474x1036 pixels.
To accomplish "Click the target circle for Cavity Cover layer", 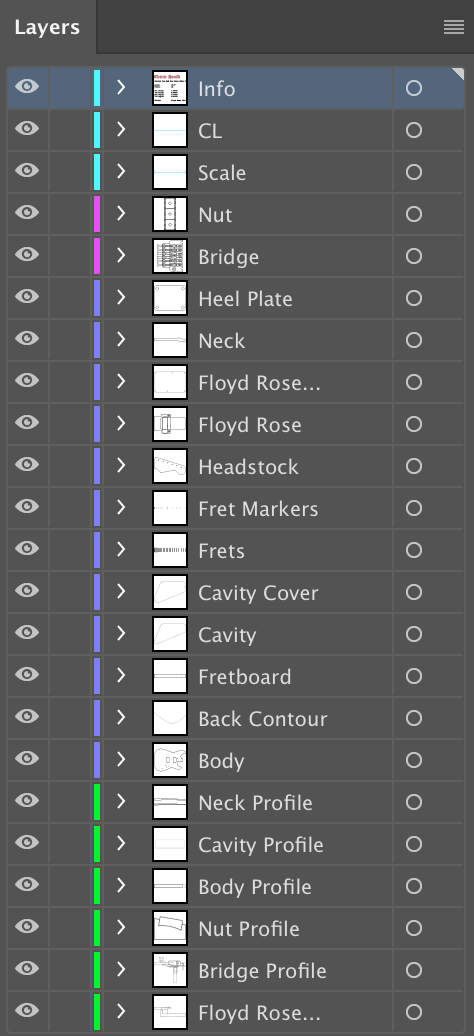I will (x=414, y=593).
